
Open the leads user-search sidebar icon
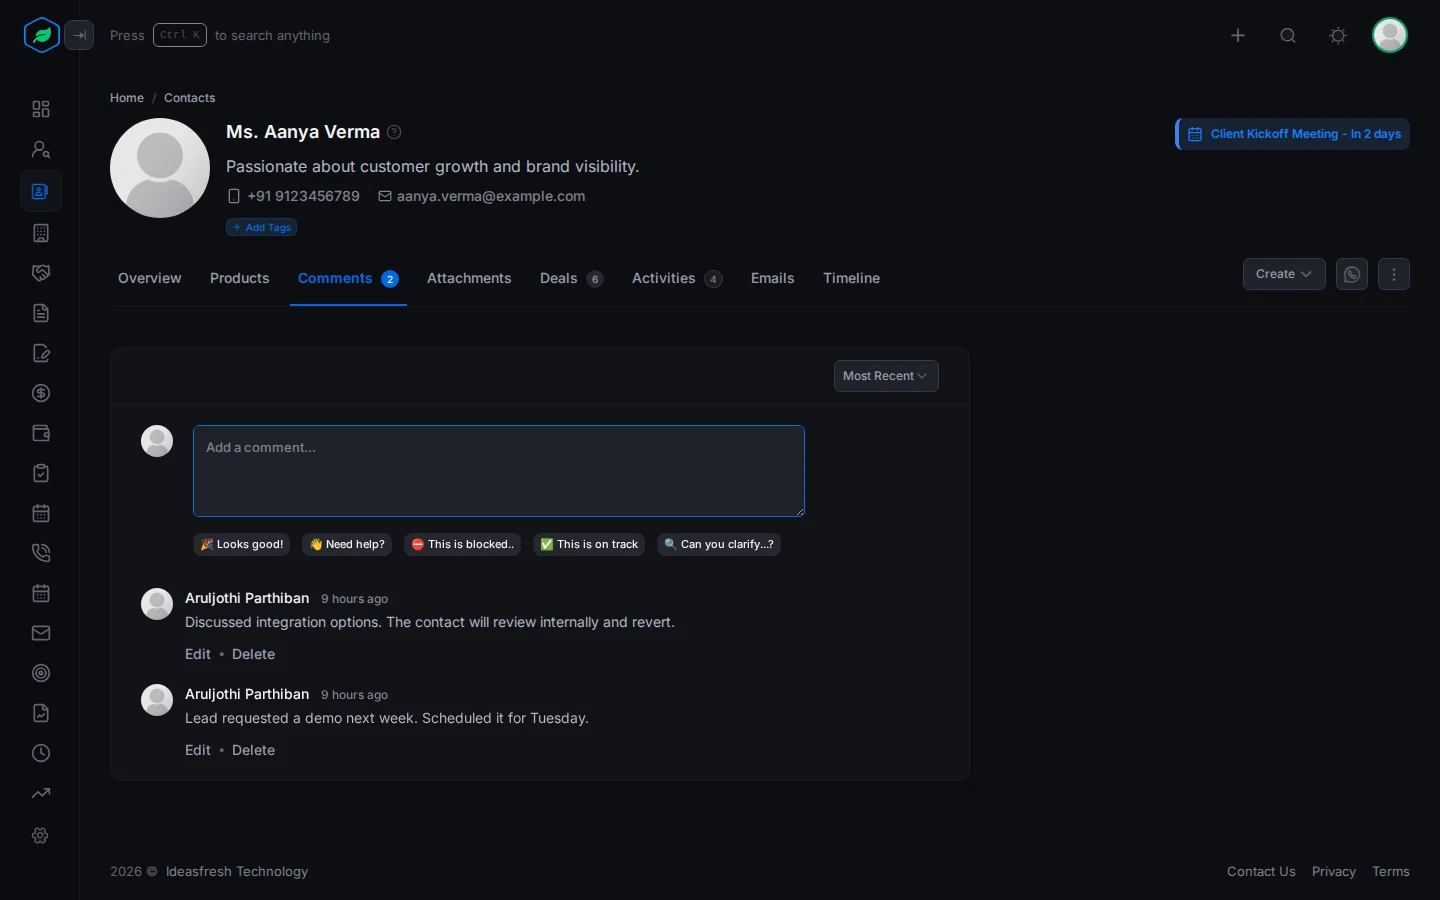(41, 149)
